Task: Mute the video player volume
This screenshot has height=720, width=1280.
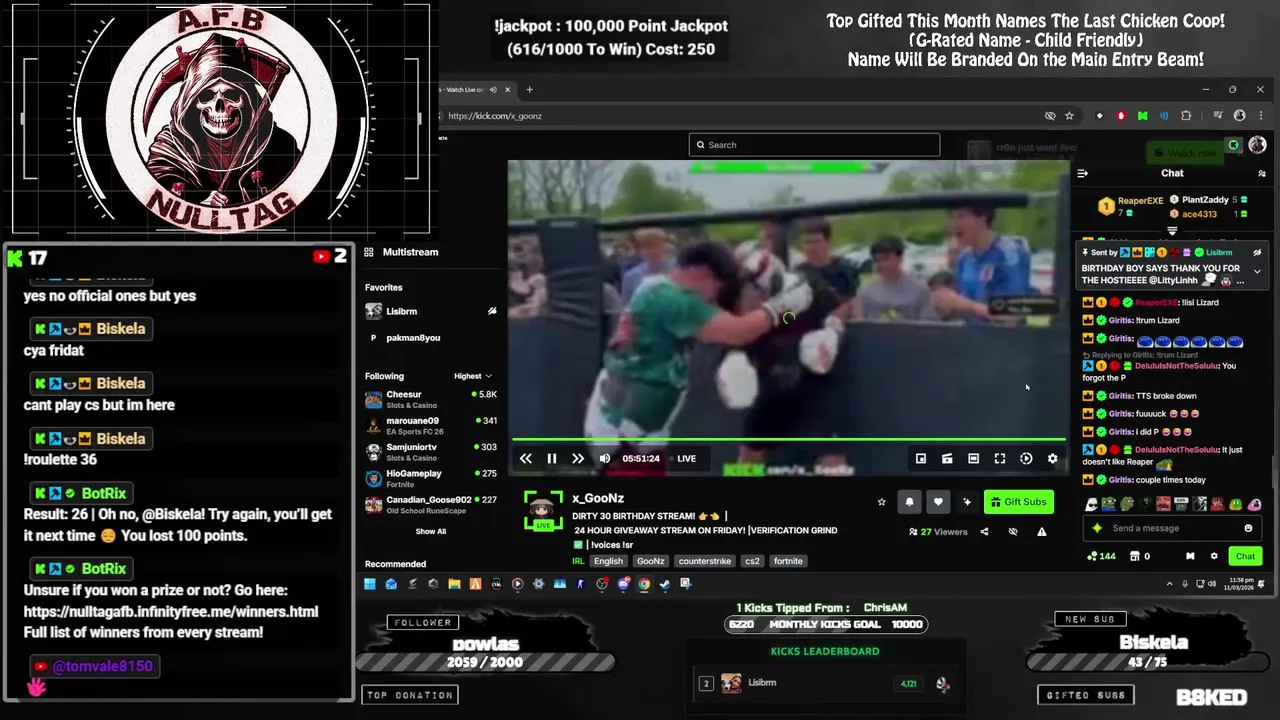Action: 604,458
